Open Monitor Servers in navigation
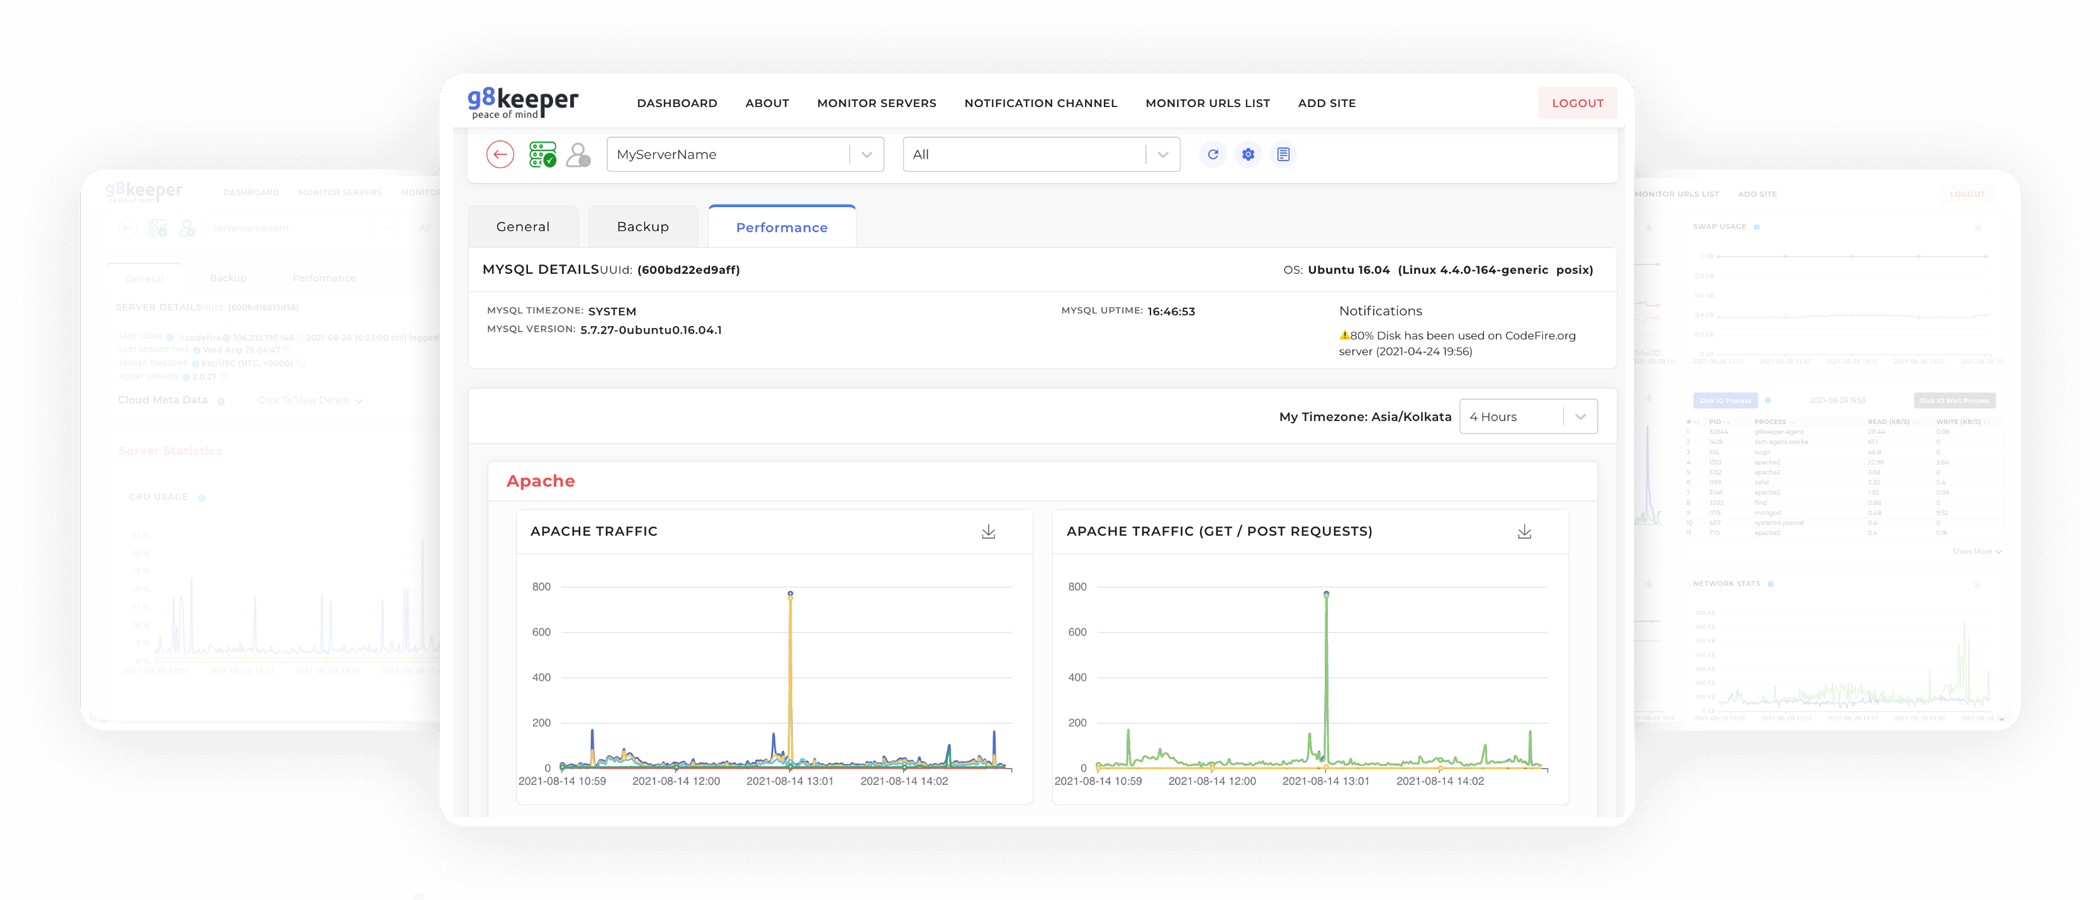 [876, 103]
